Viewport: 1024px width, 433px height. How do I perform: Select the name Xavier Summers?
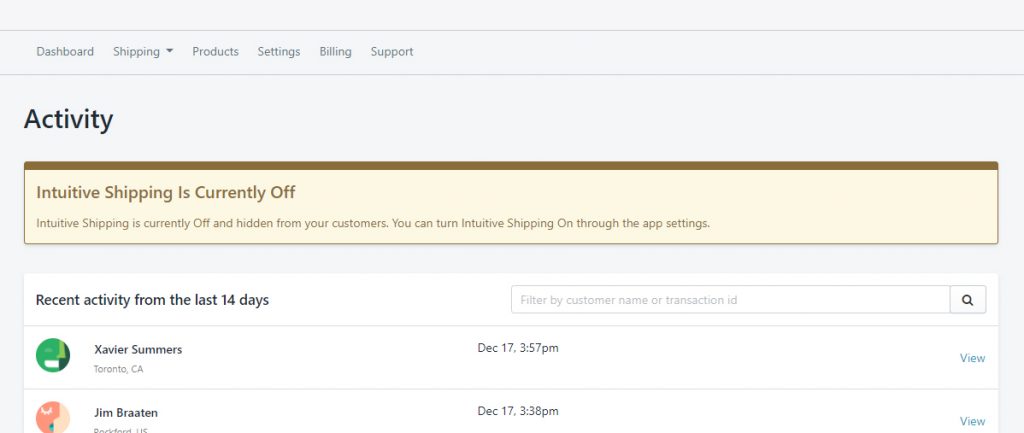pyautogui.click(x=138, y=349)
